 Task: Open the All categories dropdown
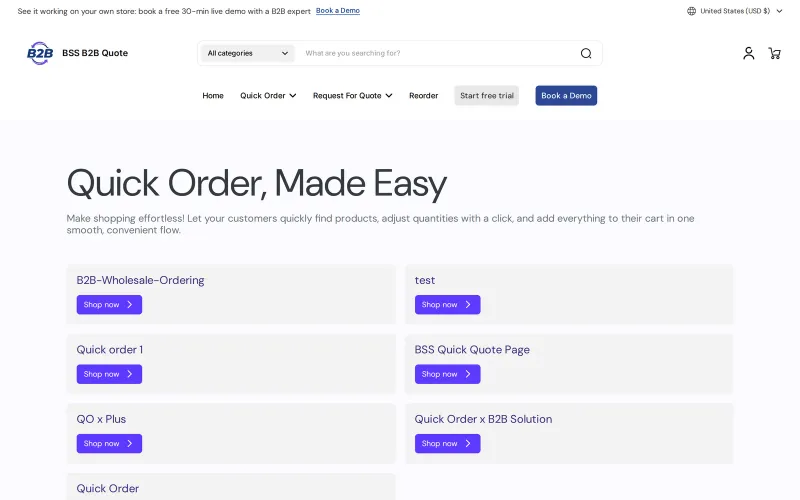click(247, 53)
